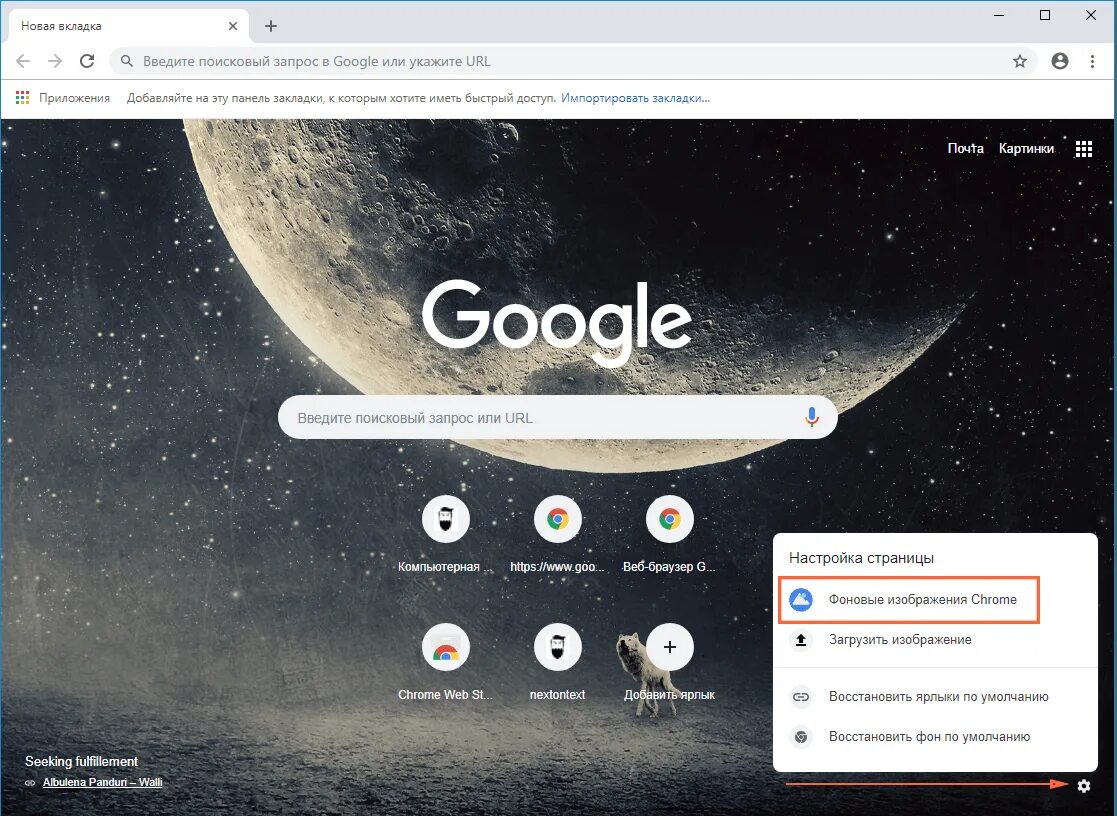Click the page customization gear icon

point(1084,785)
